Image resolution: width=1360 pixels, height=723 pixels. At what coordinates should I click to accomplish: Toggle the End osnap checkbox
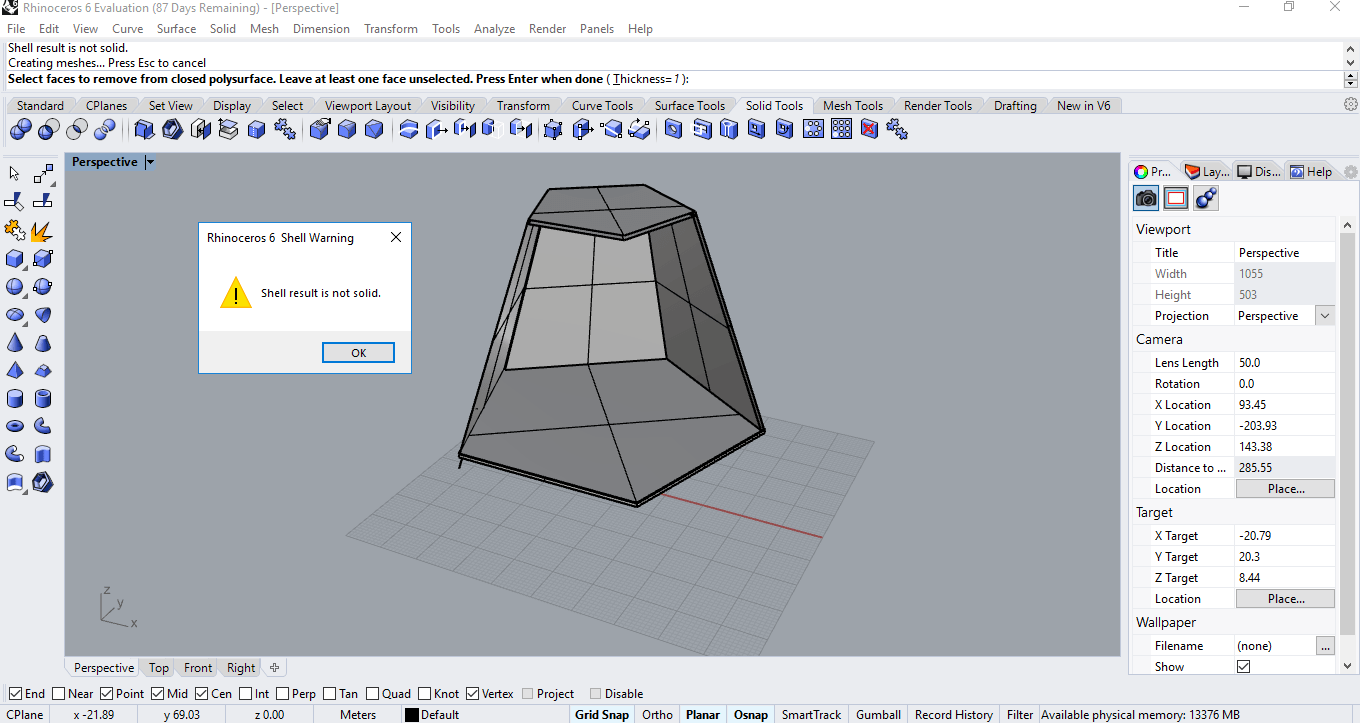coord(15,693)
